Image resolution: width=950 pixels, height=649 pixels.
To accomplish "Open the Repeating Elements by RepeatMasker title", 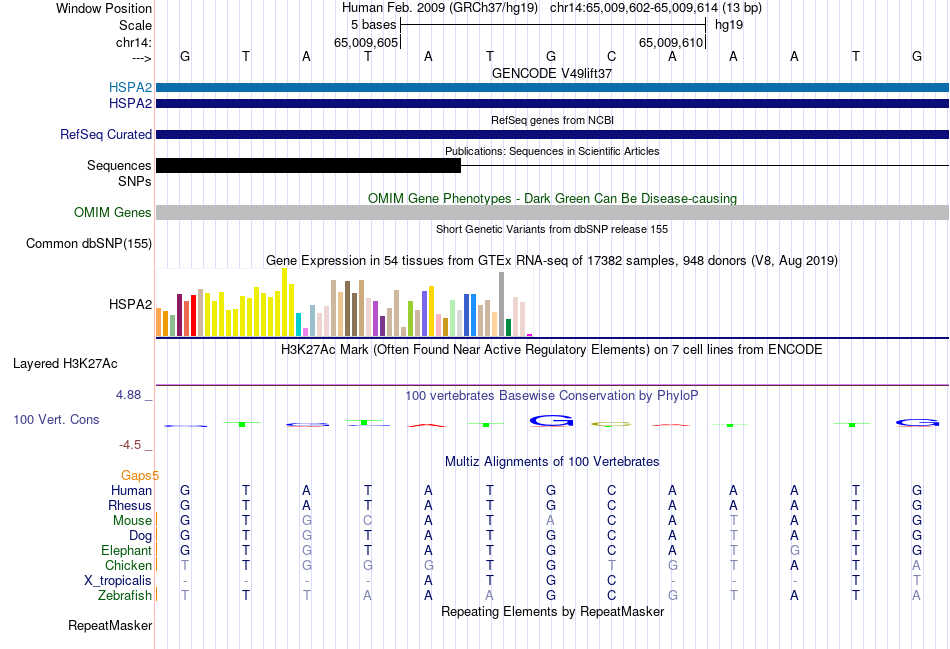I will tap(552, 611).
